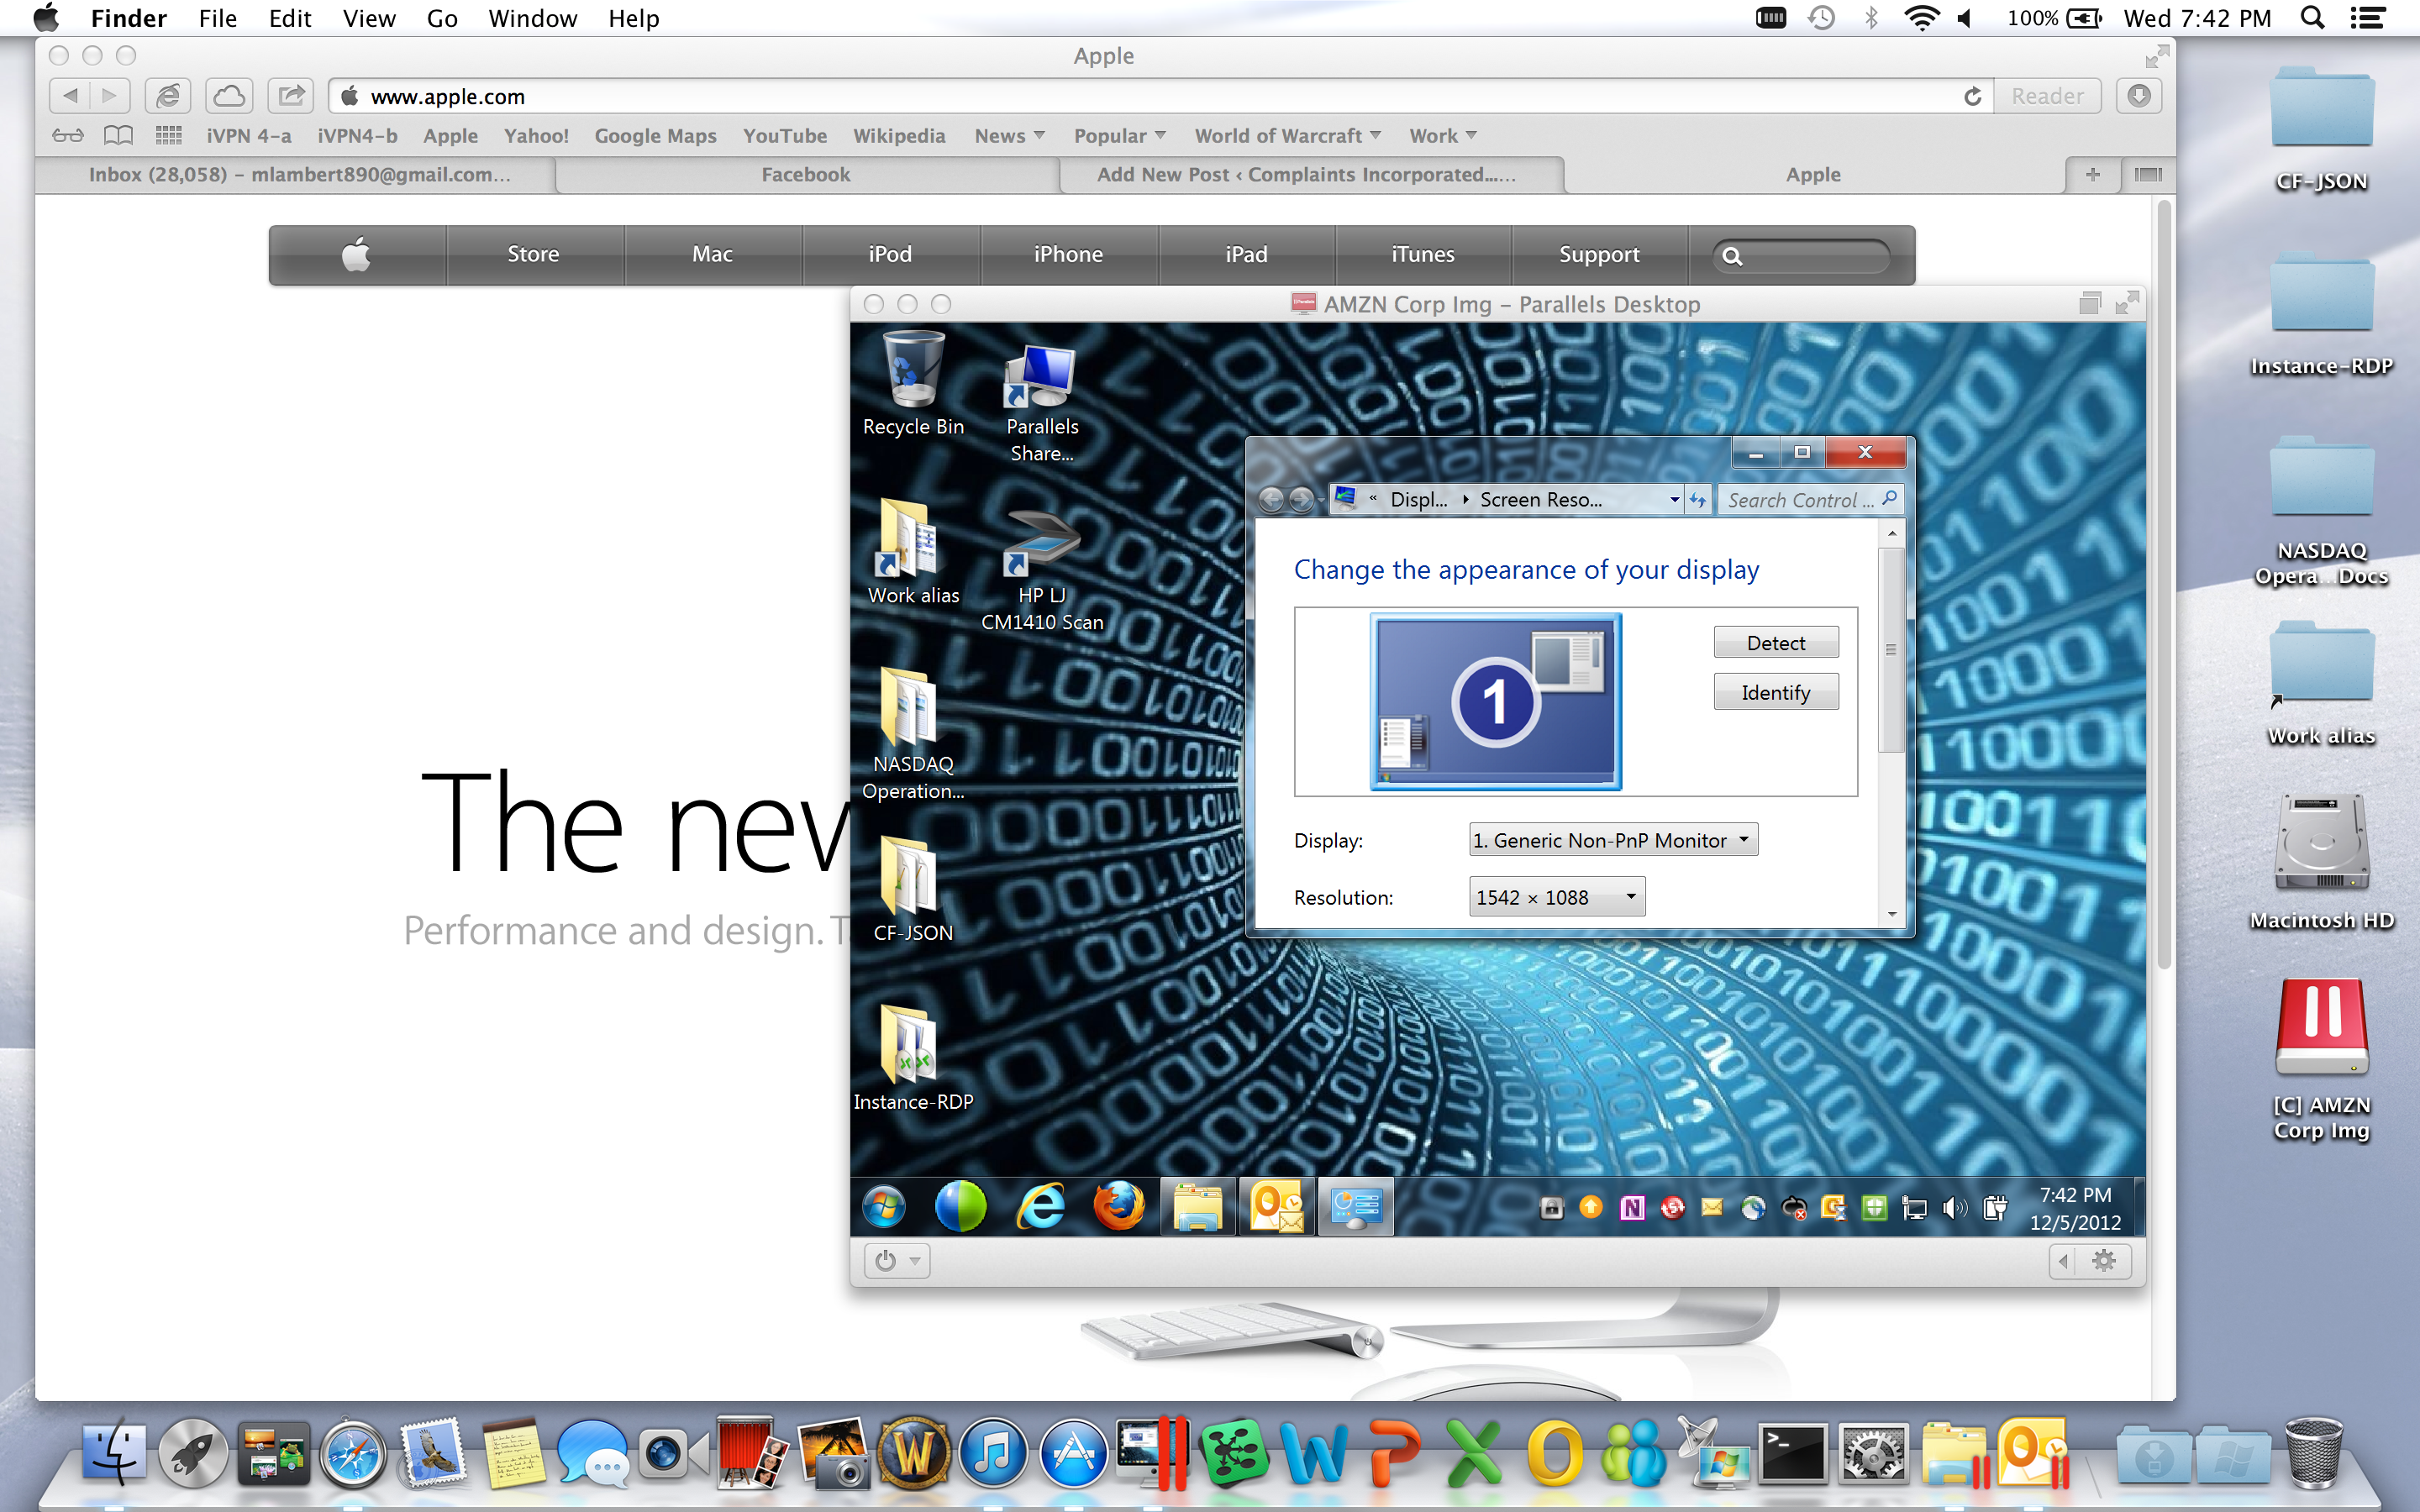This screenshot has height=1512, width=2420.
Task: Click Safari iCloud tabs button
Action: 229,96
